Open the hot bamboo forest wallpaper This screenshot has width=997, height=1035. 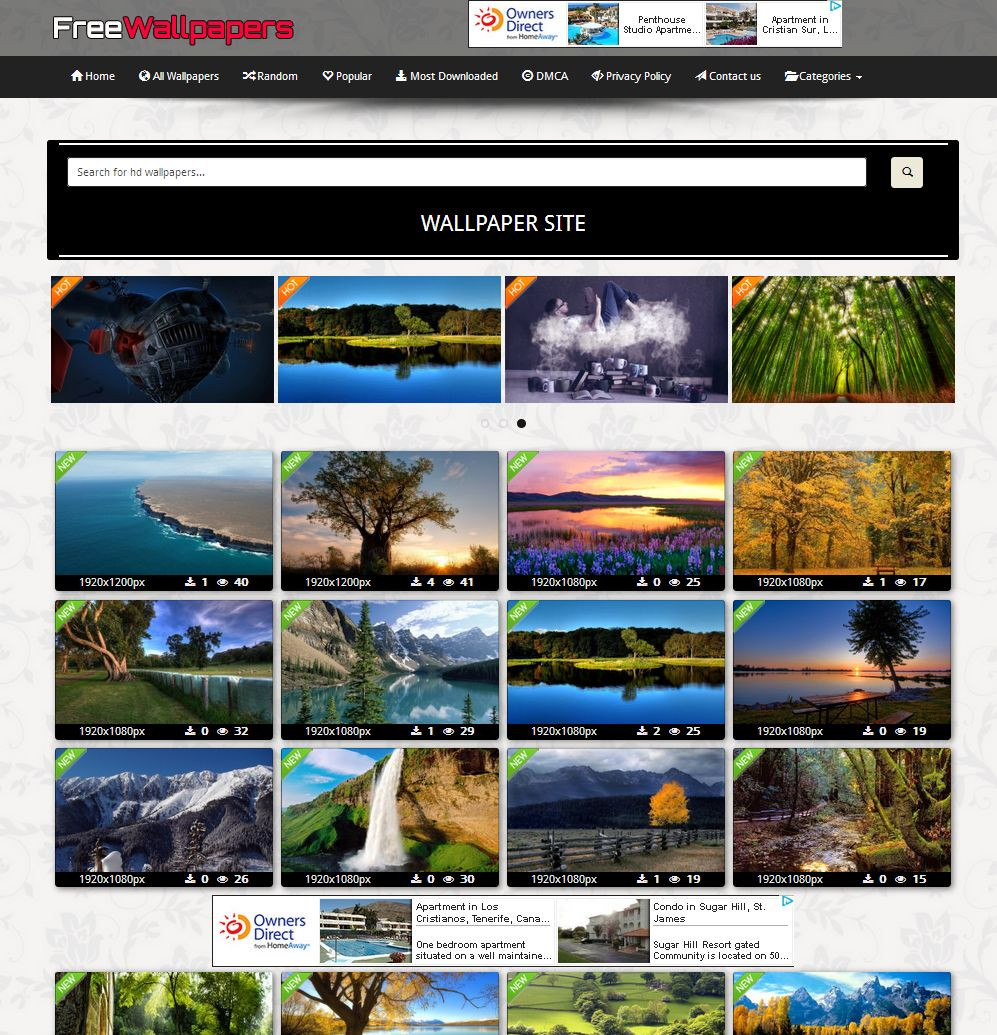click(843, 339)
